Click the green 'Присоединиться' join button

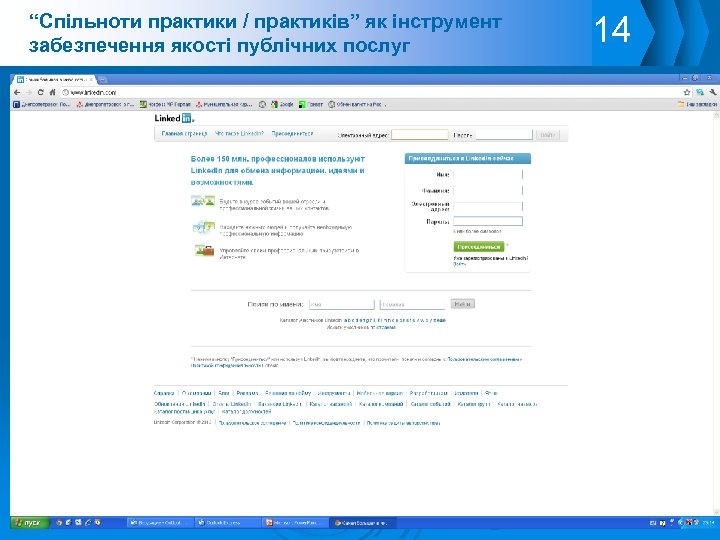coord(479,247)
